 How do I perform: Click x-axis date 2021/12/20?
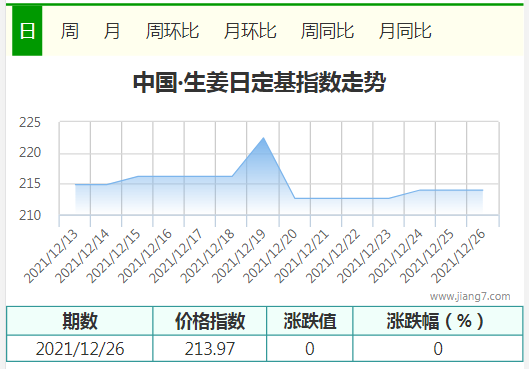[270, 256]
